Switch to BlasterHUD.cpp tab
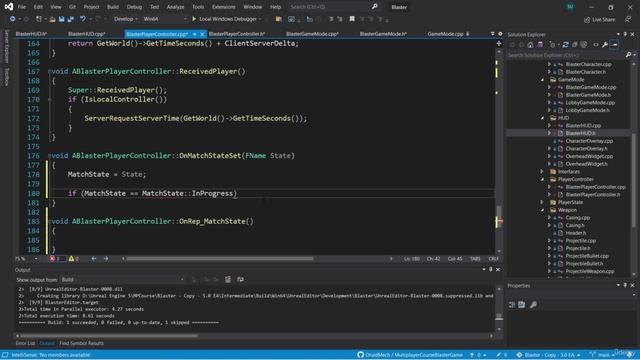Screen dimensions: 640x360 pyautogui.click(x=87, y=34)
